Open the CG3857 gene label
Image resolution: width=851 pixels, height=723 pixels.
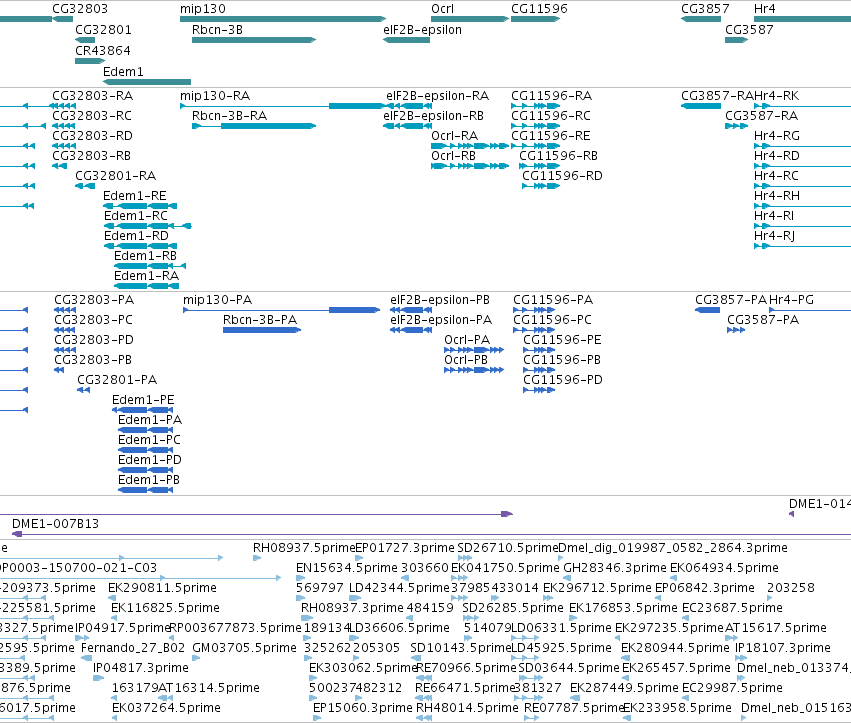[705, 9]
